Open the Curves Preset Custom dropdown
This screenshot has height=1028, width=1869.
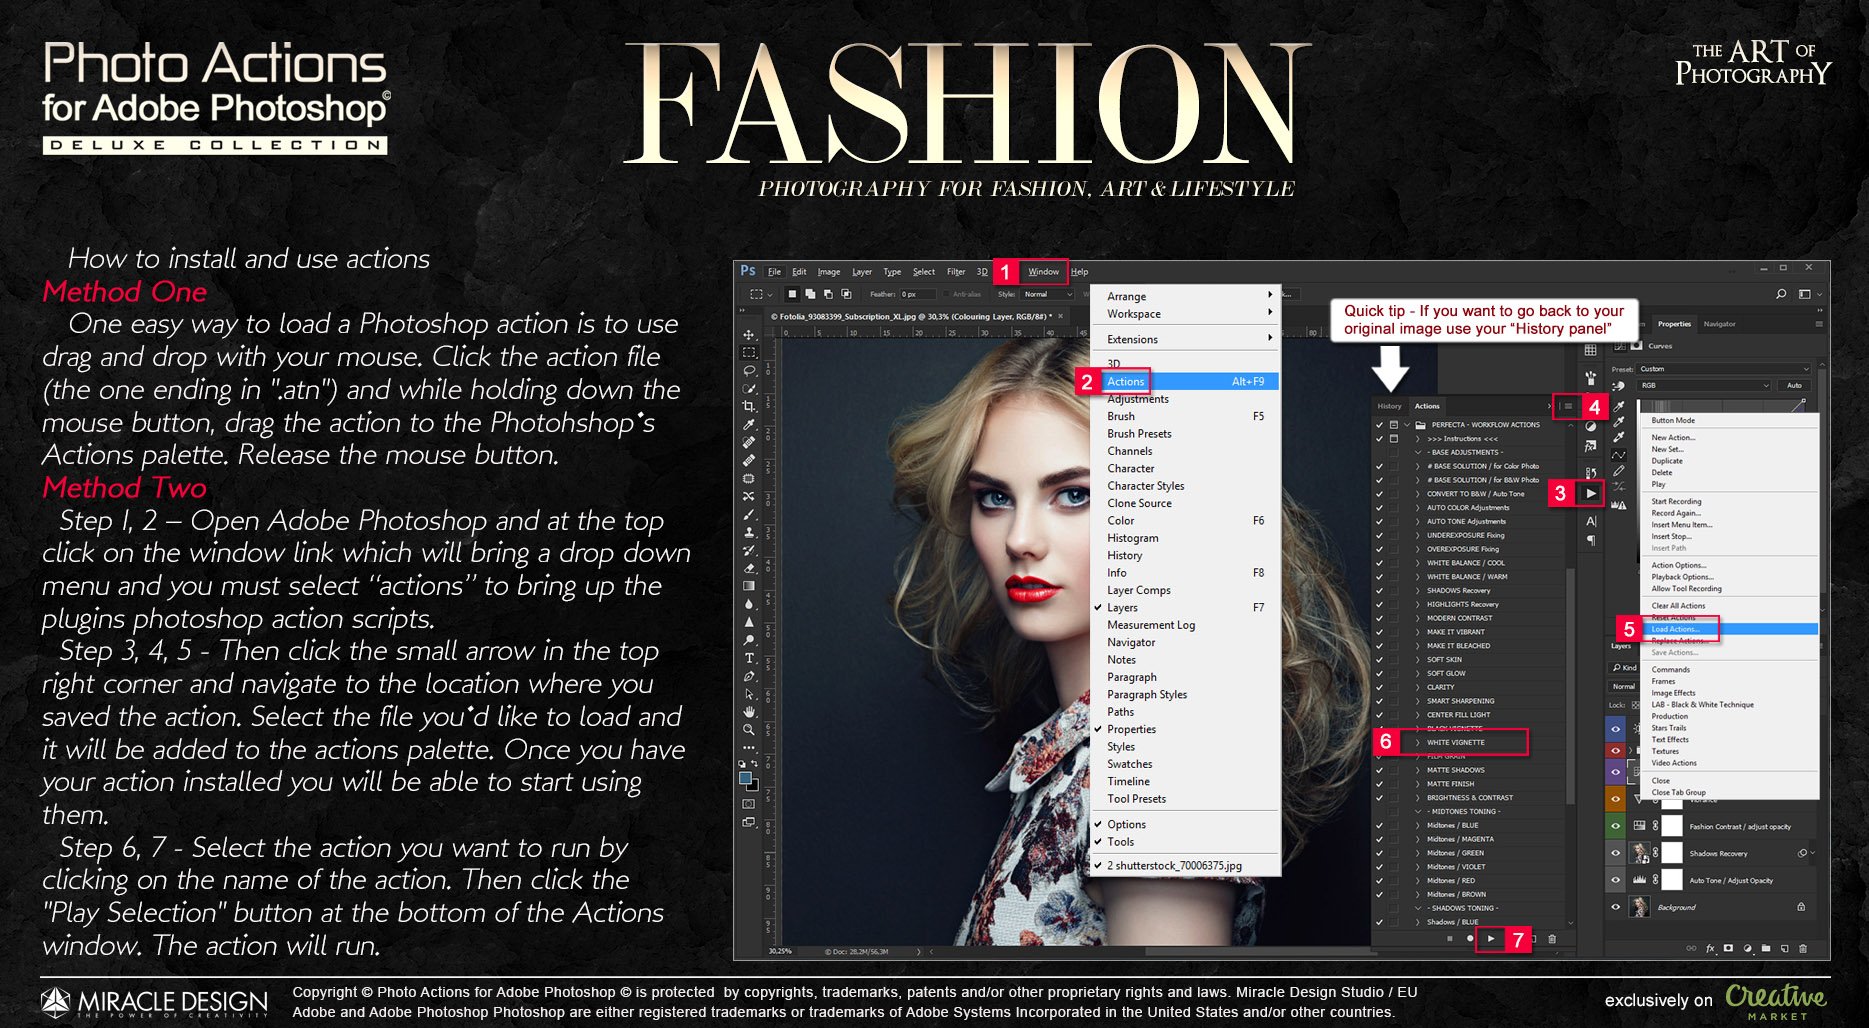pos(1725,369)
